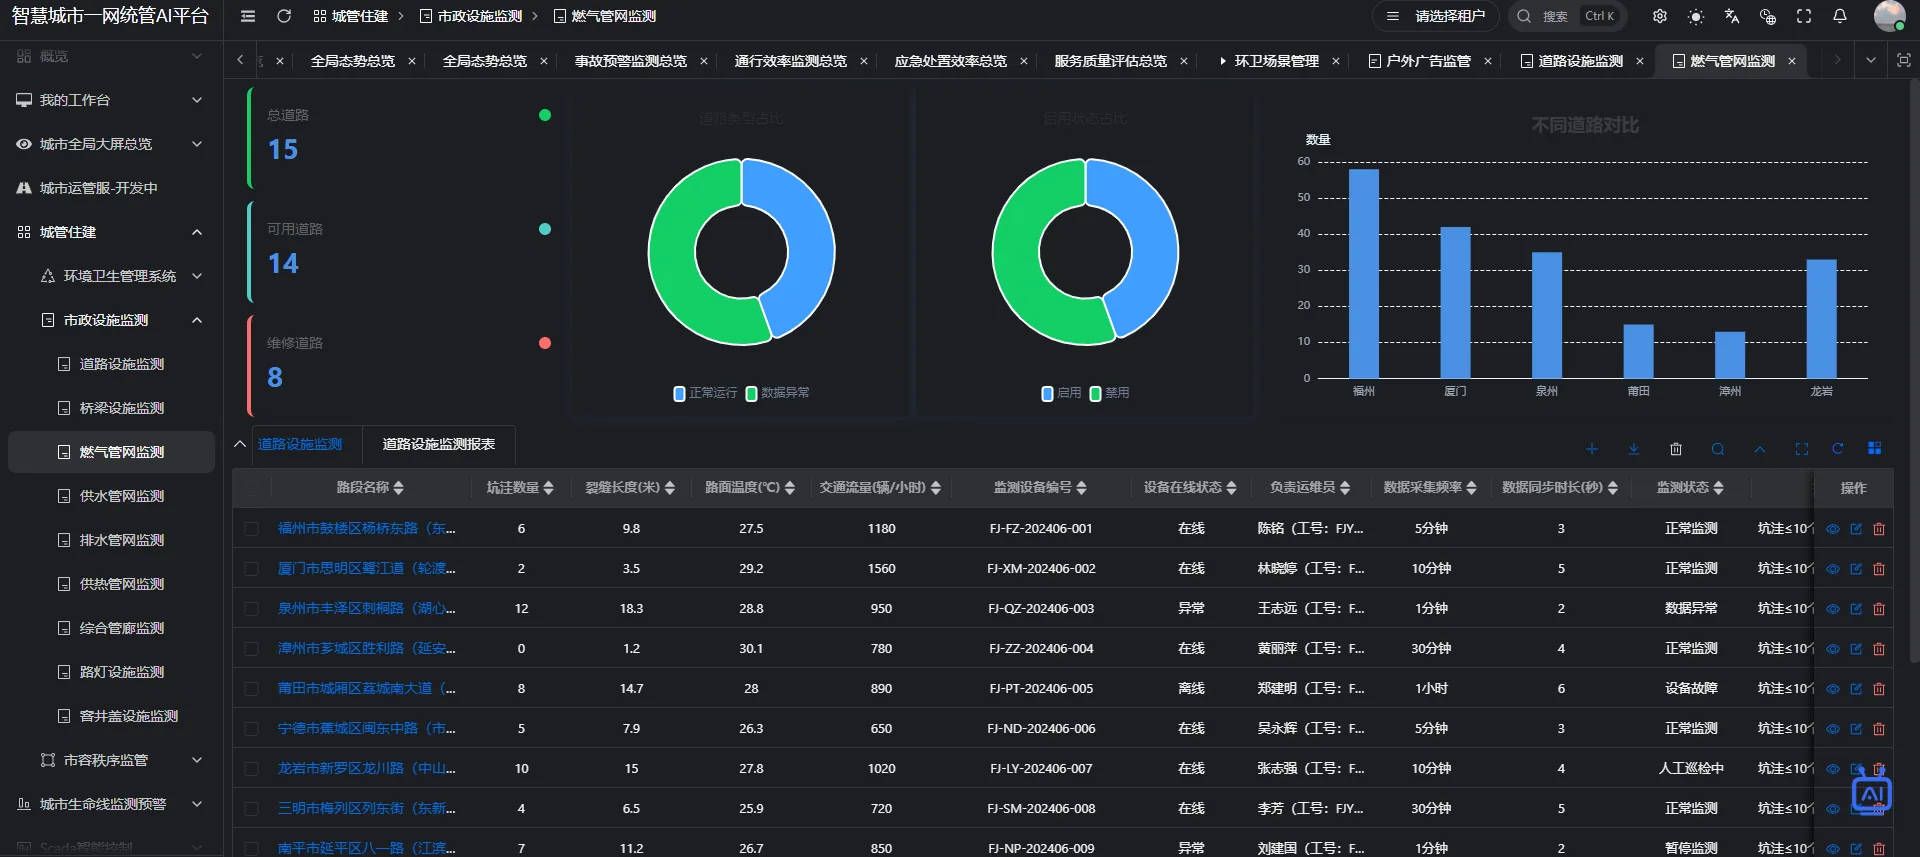Tick the select-all checkbox in table header
Image resolution: width=1920 pixels, height=857 pixels.
click(251, 488)
